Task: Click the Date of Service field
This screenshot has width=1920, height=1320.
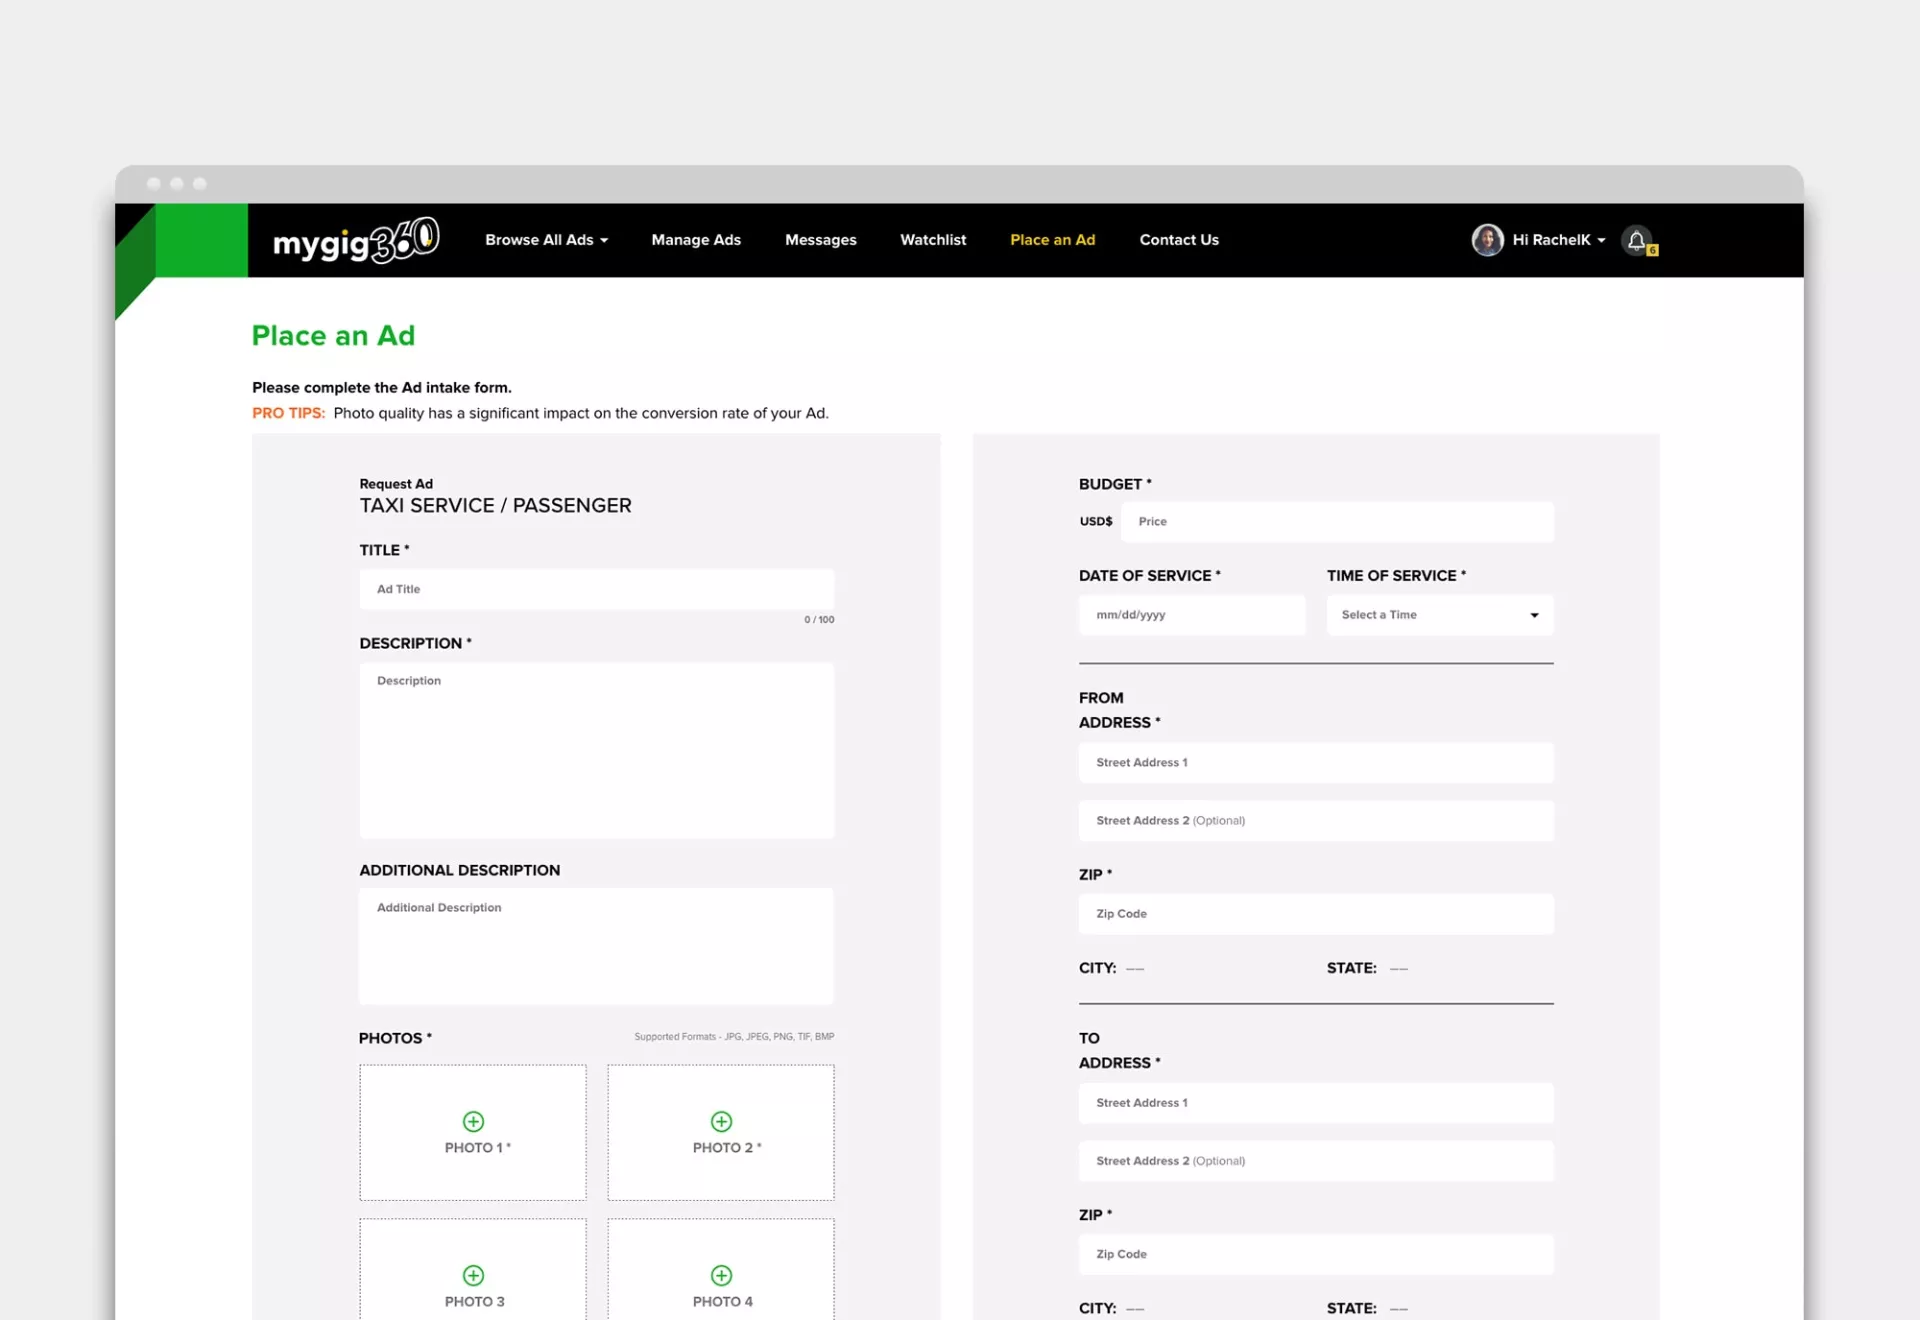Action: point(1191,615)
